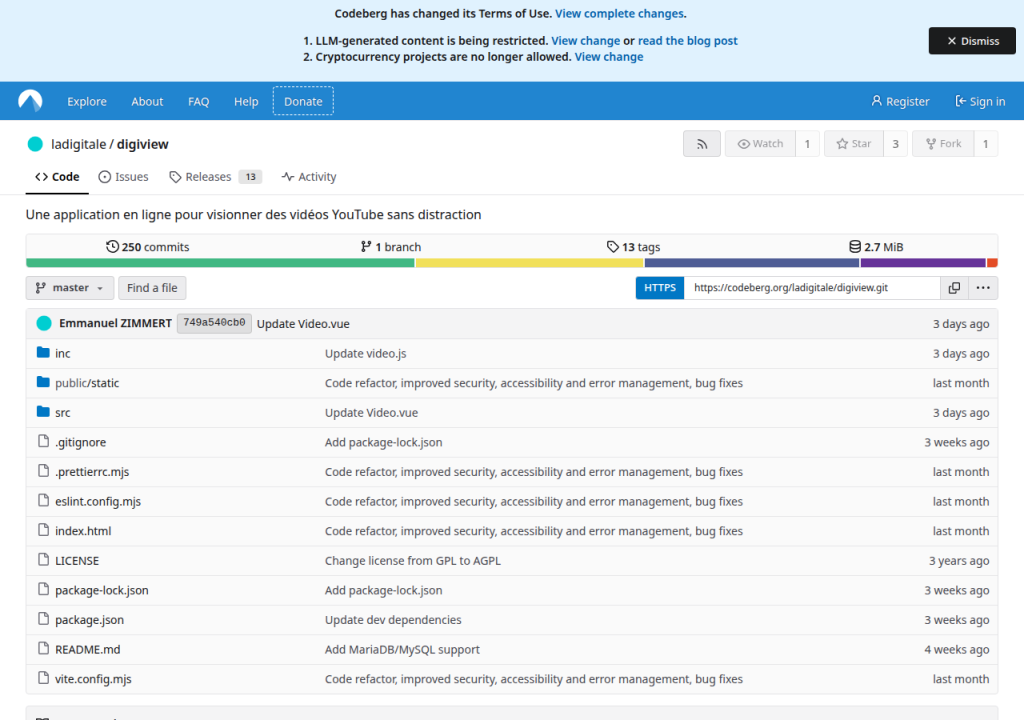
Task: Open the inc folder icon
Action: point(43,353)
